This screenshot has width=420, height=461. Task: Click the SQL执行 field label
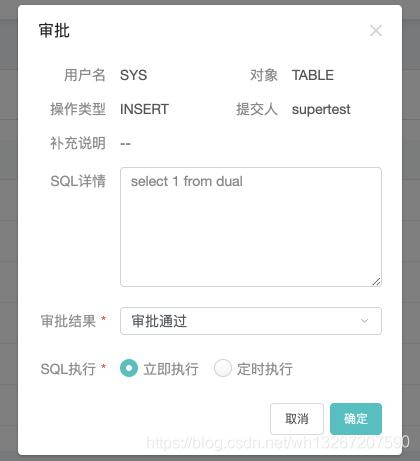68,369
